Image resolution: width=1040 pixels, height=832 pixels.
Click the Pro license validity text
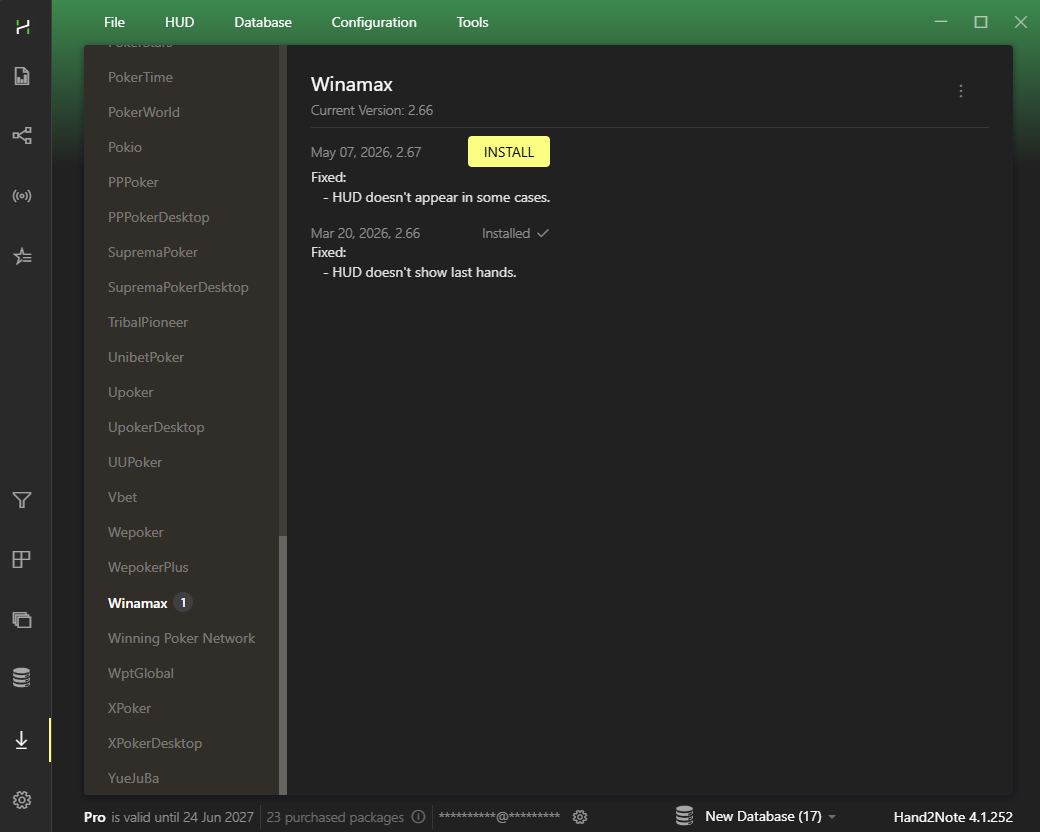(x=168, y=817)
